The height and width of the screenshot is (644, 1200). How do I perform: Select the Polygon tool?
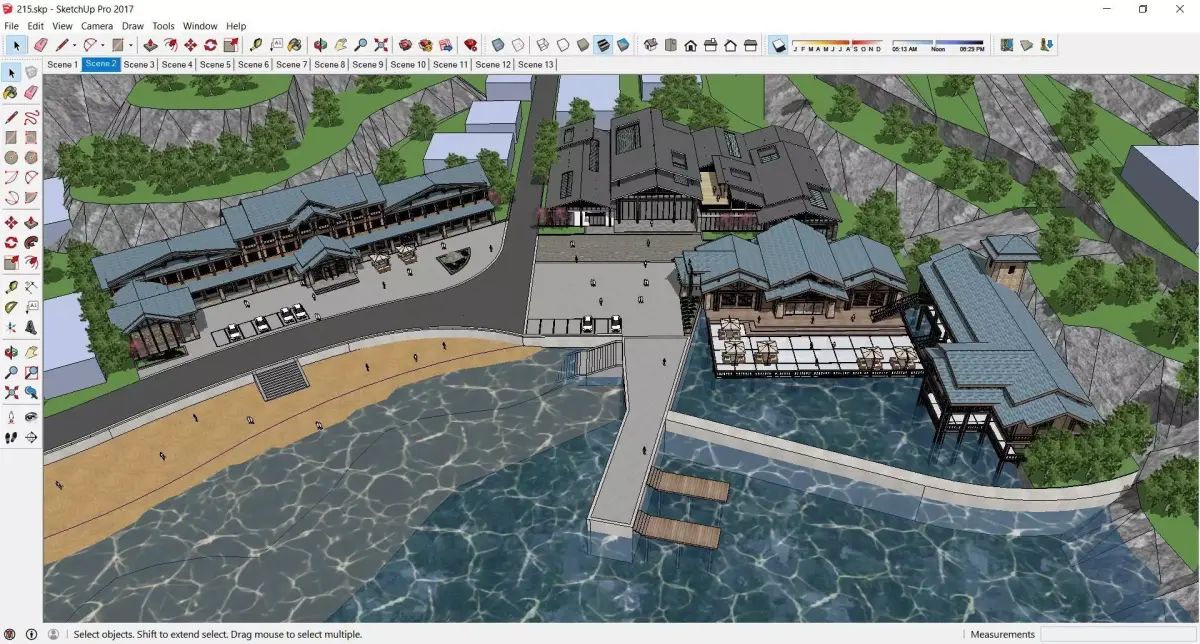tap(31, 157)
